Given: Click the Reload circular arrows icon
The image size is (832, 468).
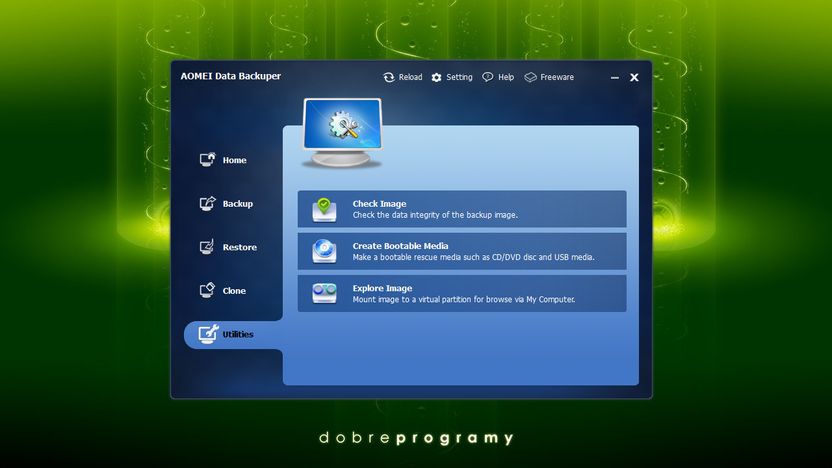Looking at the screenshot, I should [x=388, y=77].
